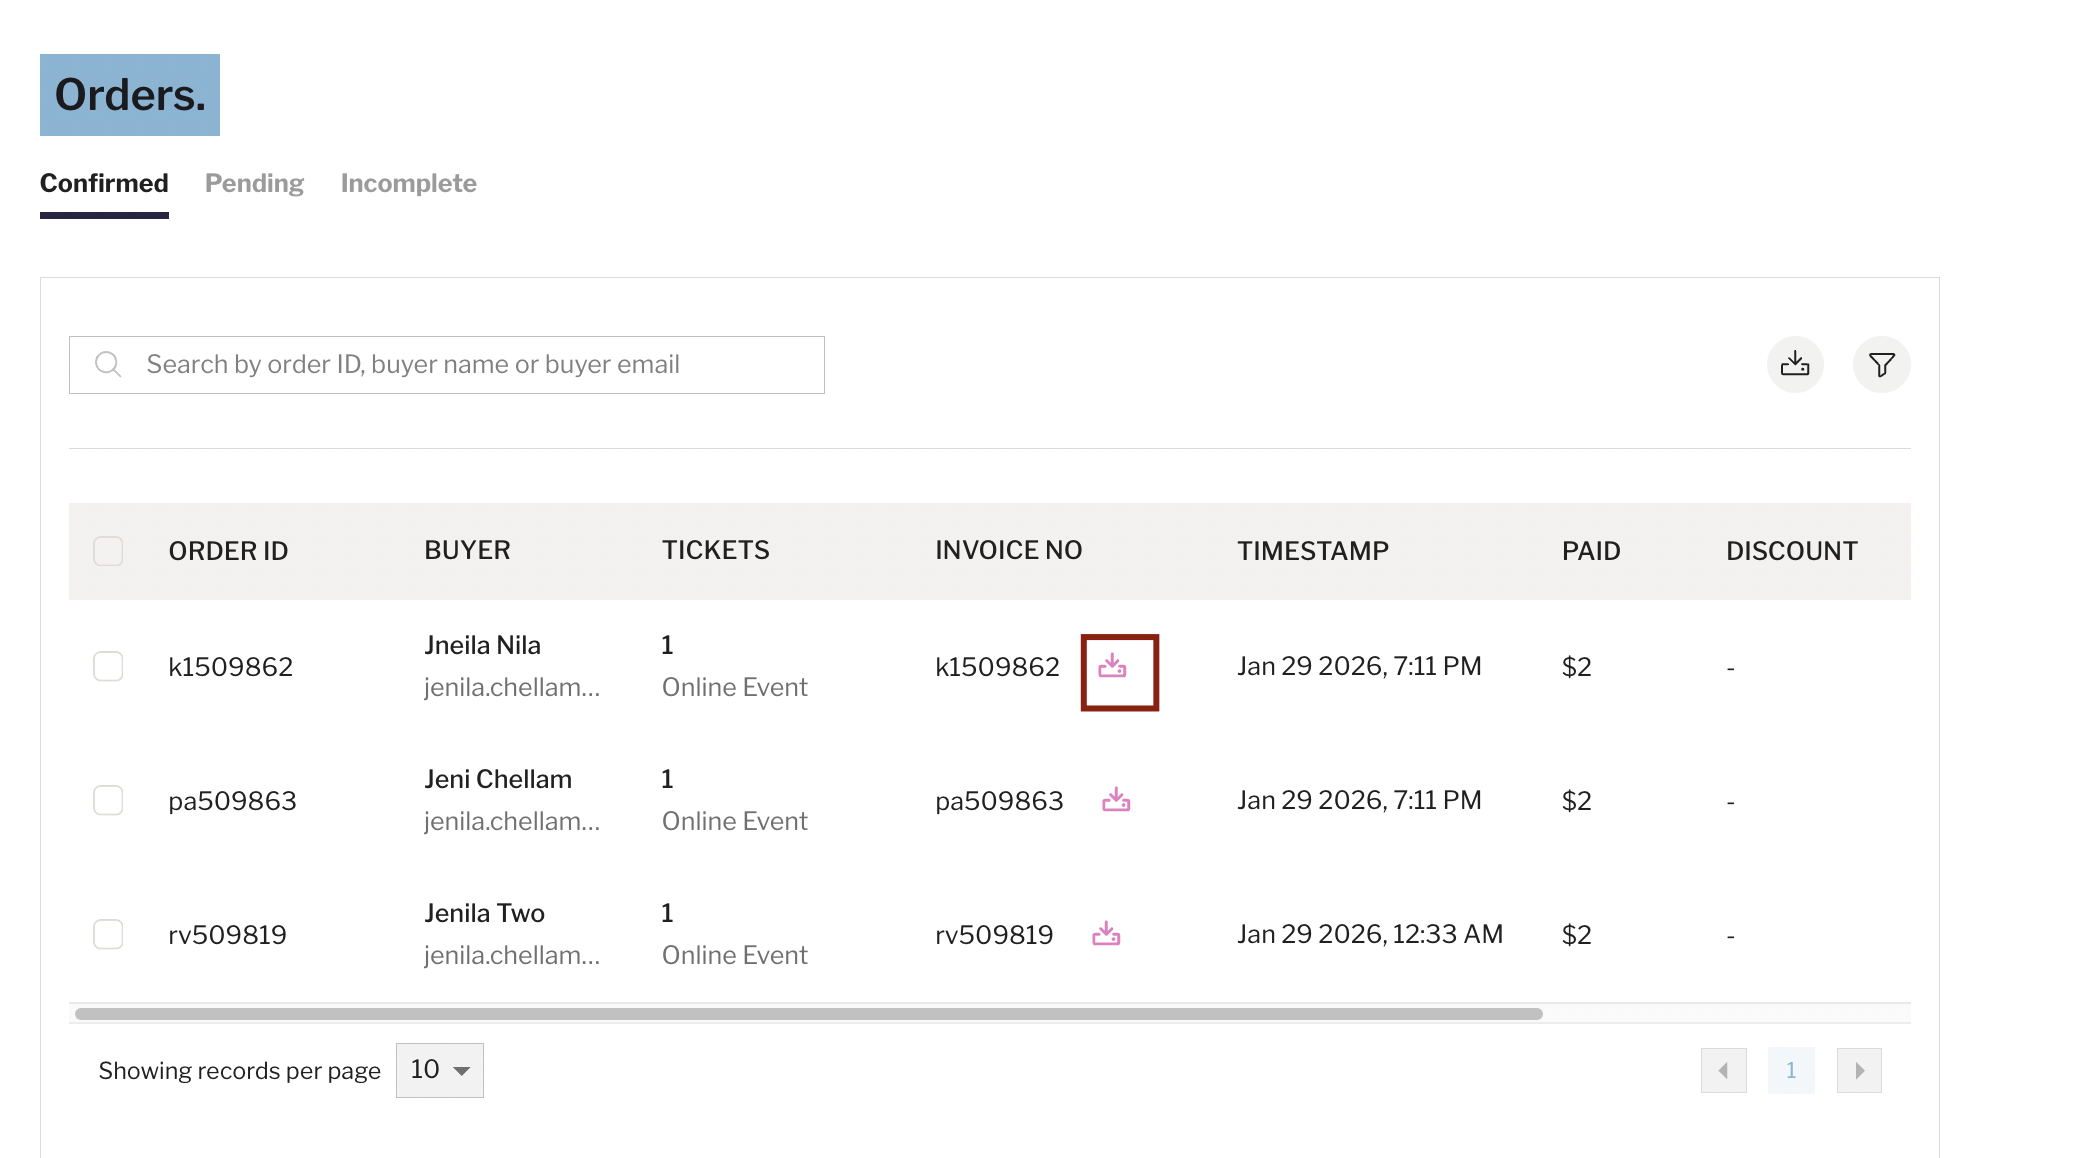Click the Orders. page heading
Image resolution: width=2094 pixels, height=1158 pixels.
click(x=130, y=95)
